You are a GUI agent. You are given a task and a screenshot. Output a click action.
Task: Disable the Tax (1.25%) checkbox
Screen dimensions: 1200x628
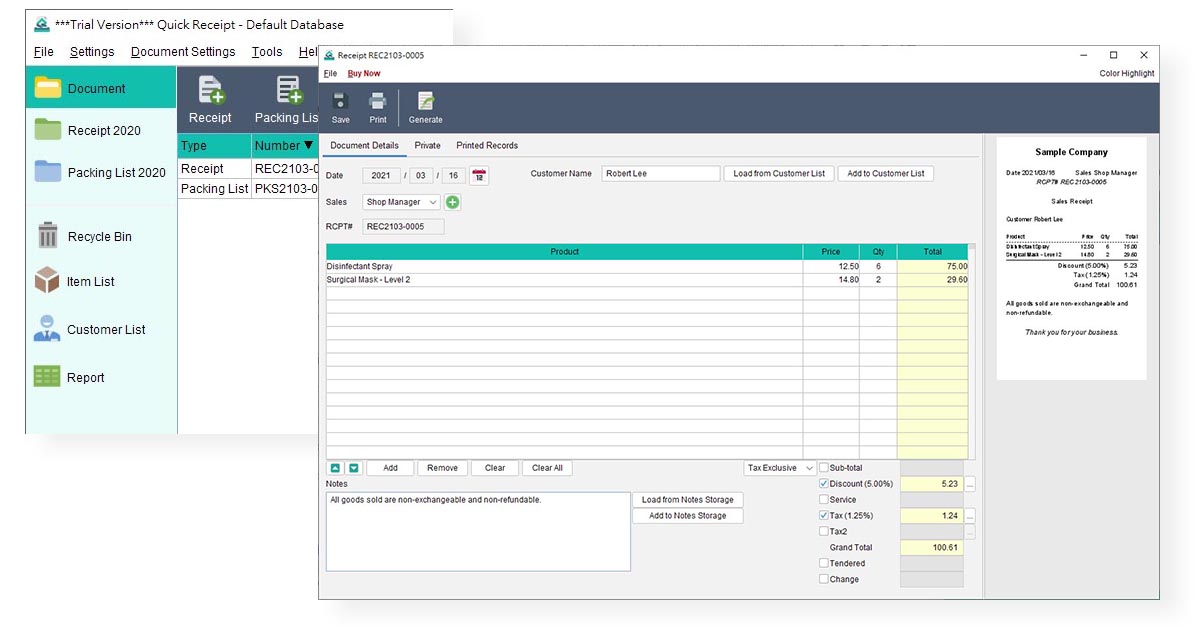click(824, 515)
